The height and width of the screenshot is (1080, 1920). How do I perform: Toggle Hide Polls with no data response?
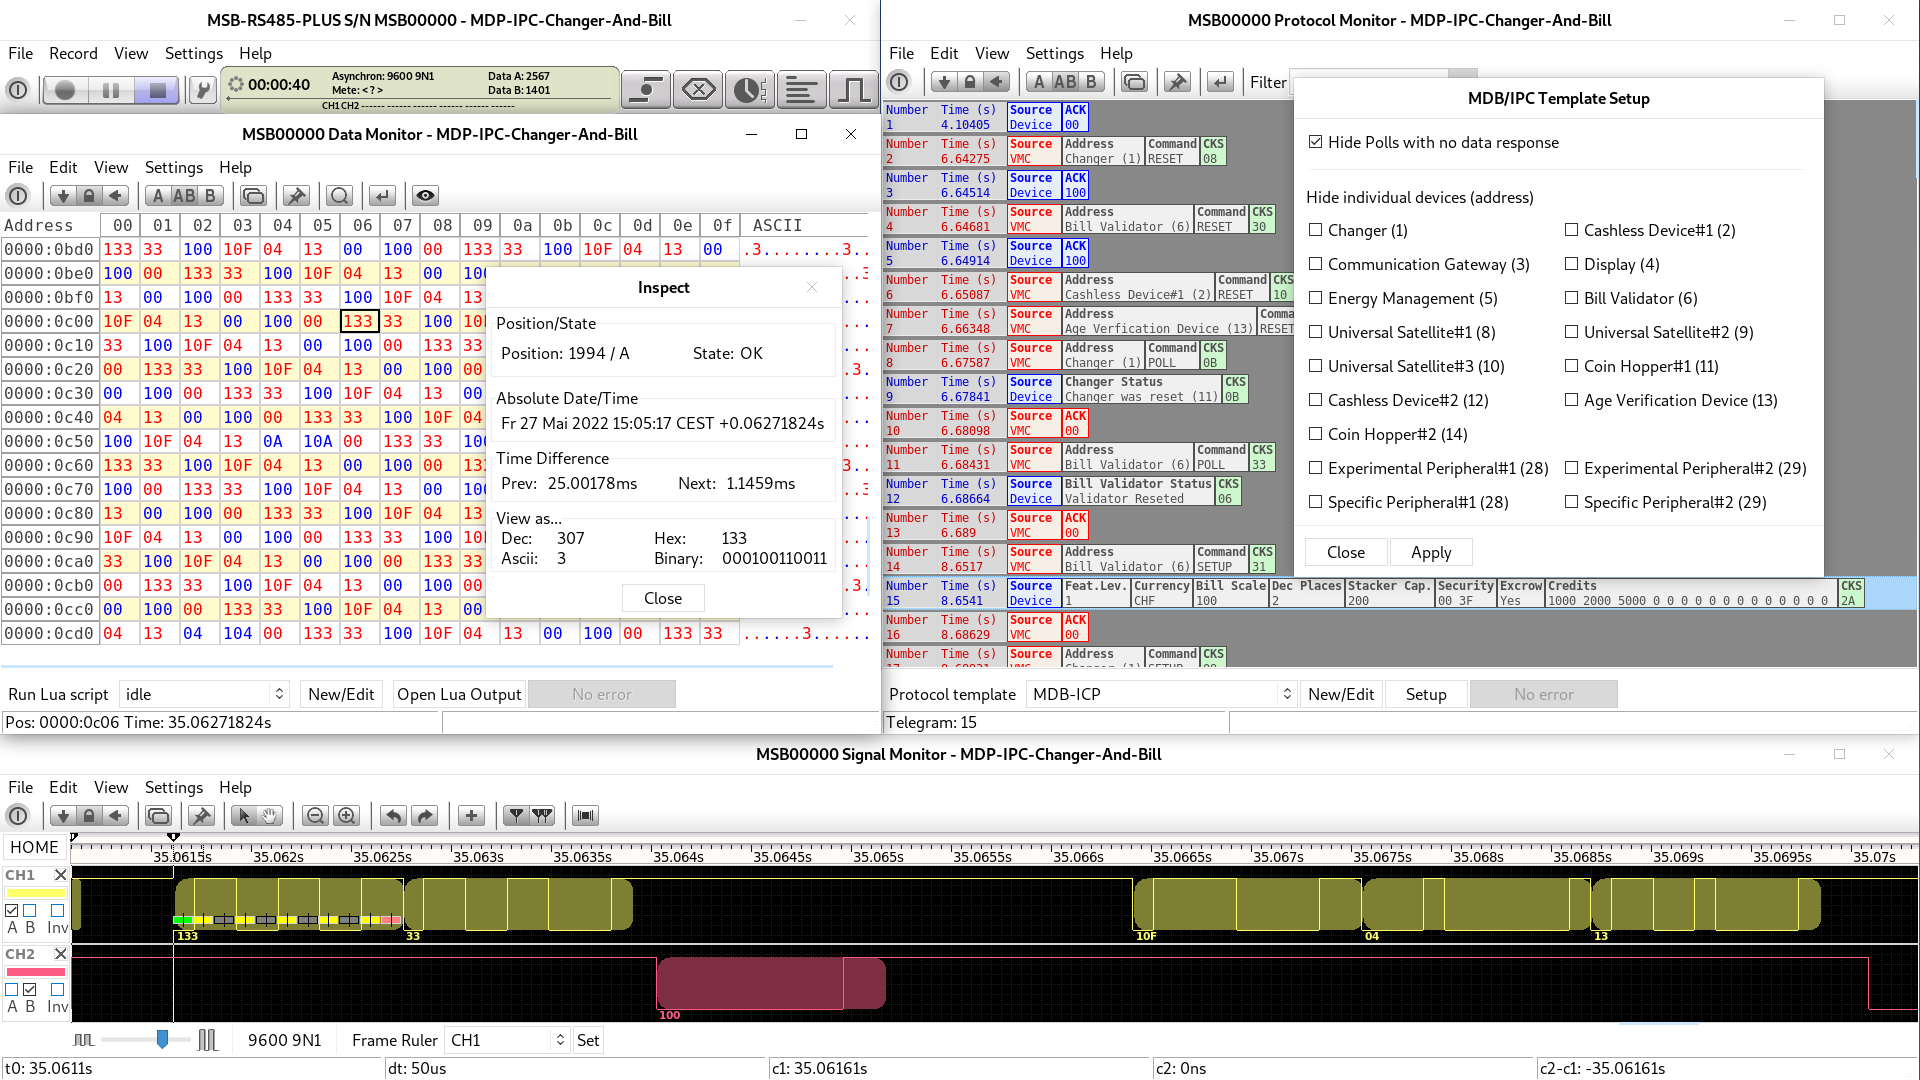[1315, 142]
